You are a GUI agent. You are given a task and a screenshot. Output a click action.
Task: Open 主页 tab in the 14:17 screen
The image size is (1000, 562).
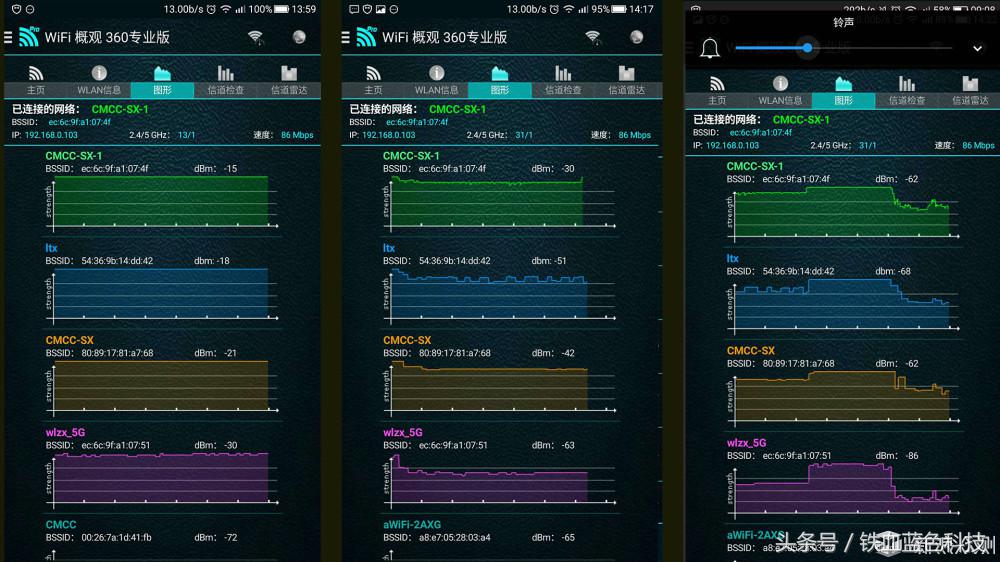click(373, 80)
